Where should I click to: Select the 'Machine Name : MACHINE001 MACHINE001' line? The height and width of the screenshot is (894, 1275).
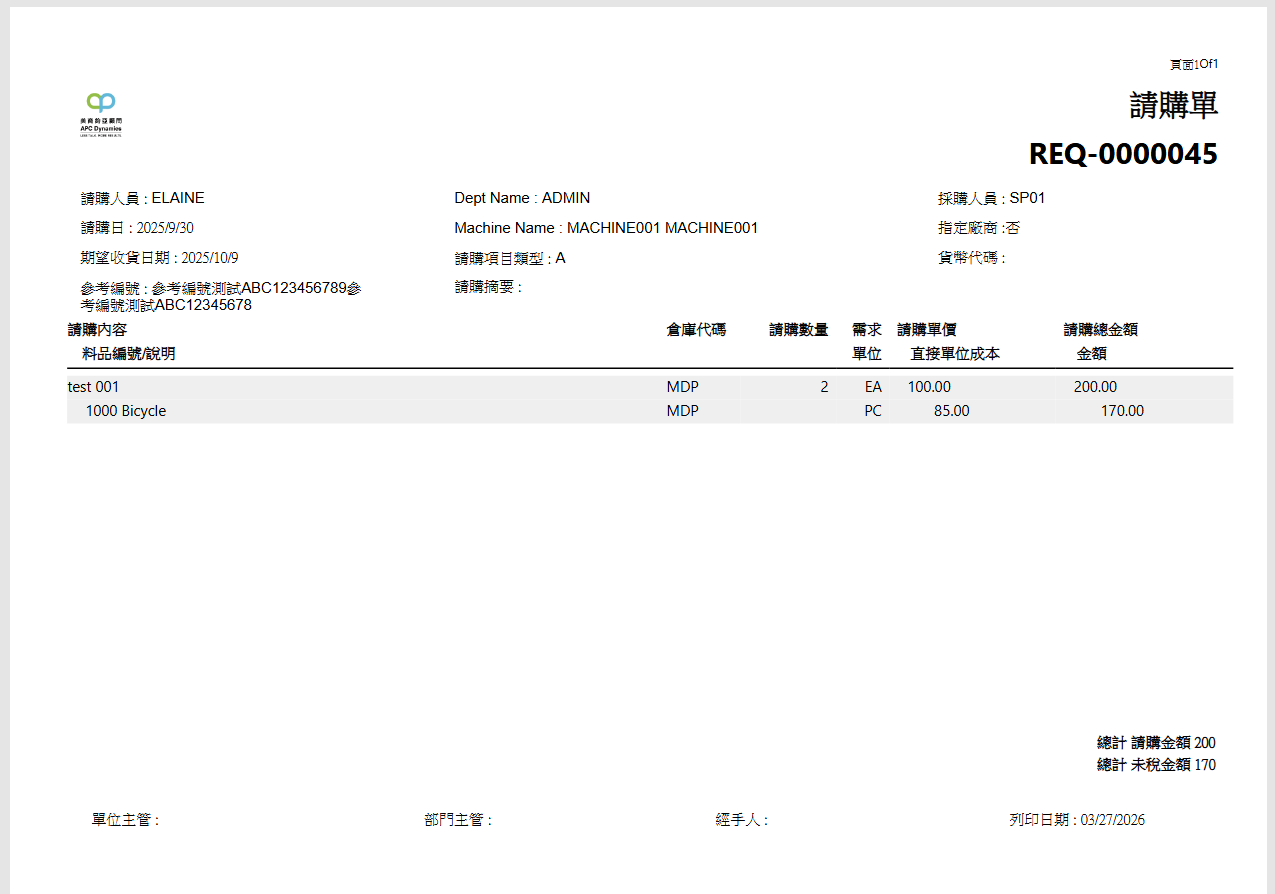click(x=606, y=228)
